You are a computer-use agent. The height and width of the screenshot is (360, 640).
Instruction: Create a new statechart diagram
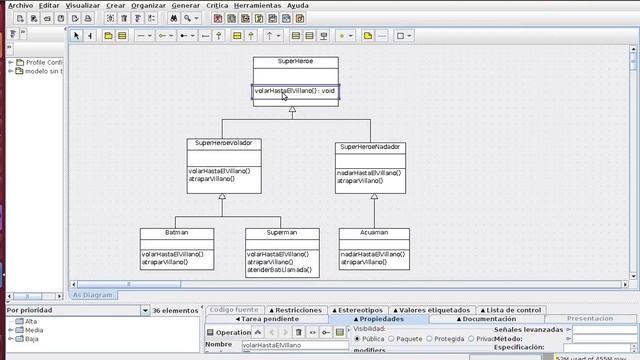[272, 18]
